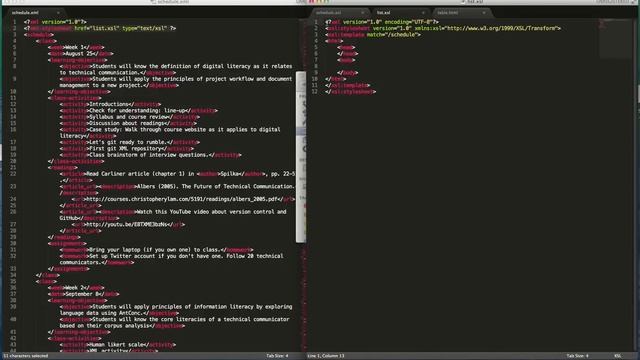Close the table.html tab
640x360 pixels.
point(484,13)
